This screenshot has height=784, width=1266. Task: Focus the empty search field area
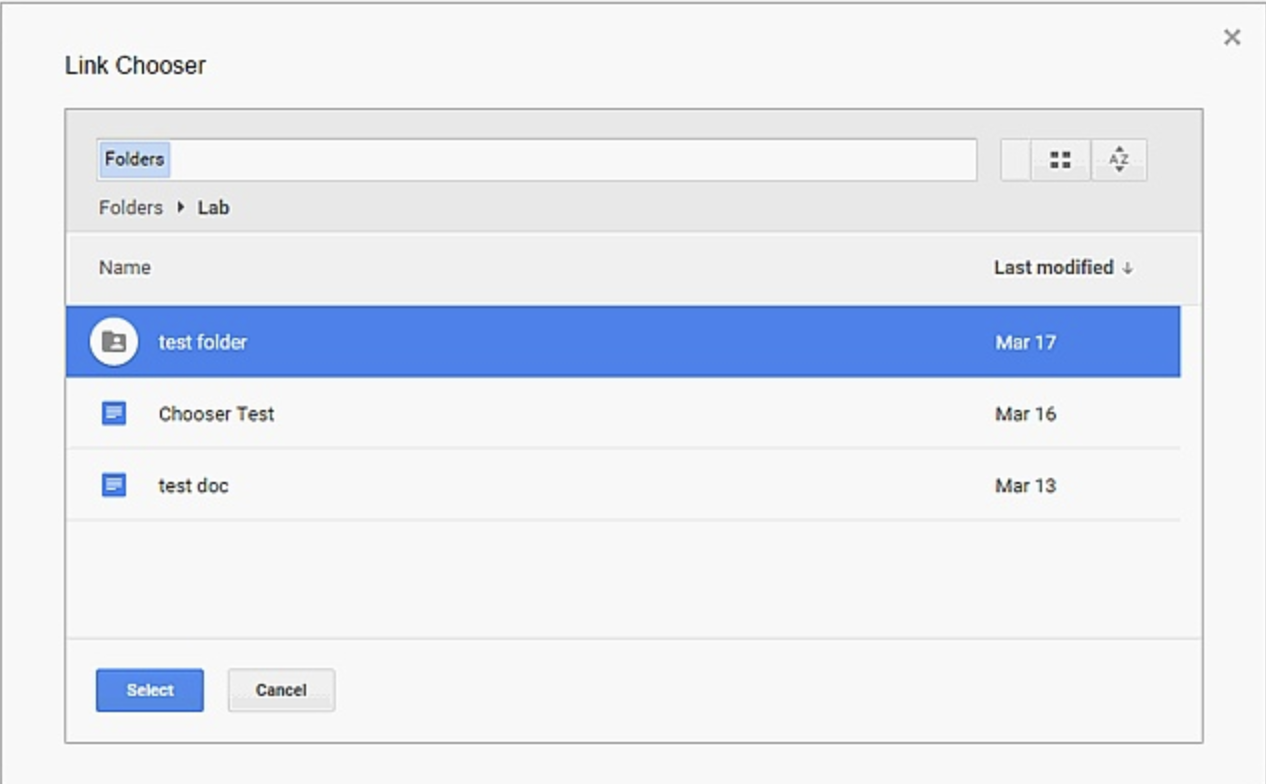[570, 160]
